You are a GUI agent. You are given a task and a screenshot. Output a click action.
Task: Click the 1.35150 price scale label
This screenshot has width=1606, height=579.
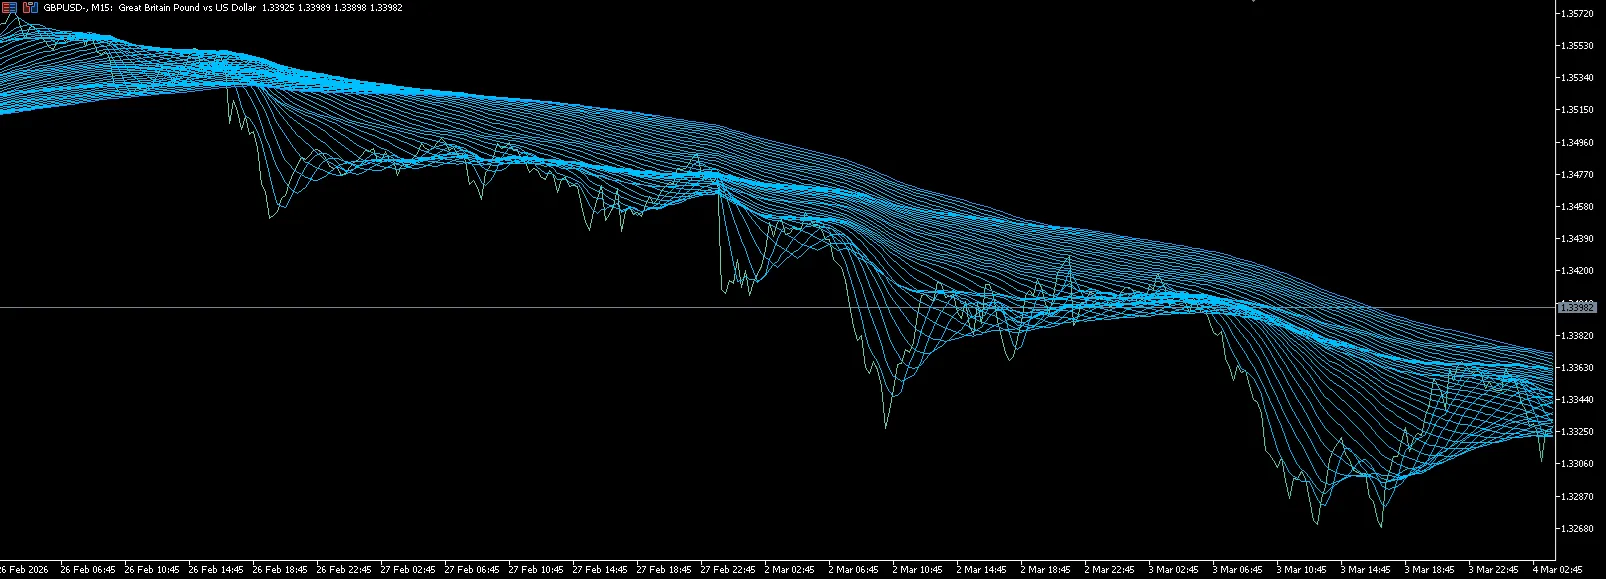coord(1577,110)
